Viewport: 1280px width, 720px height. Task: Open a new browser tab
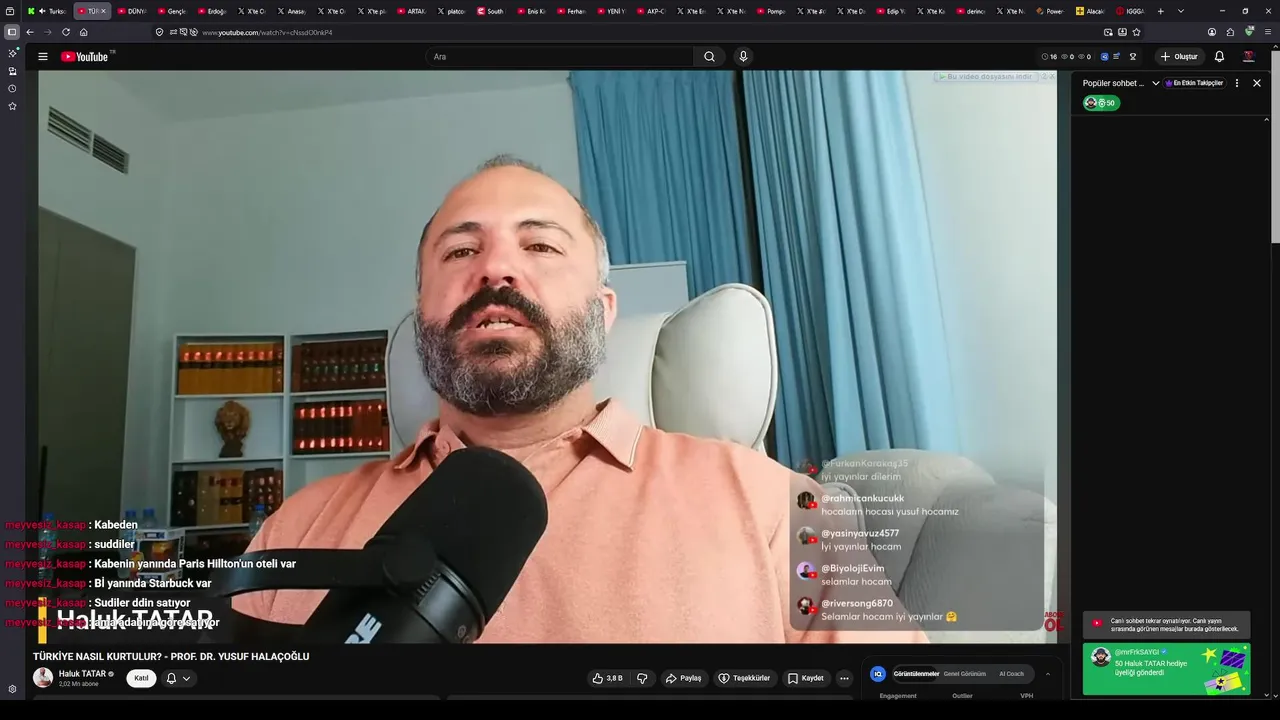1160,11
